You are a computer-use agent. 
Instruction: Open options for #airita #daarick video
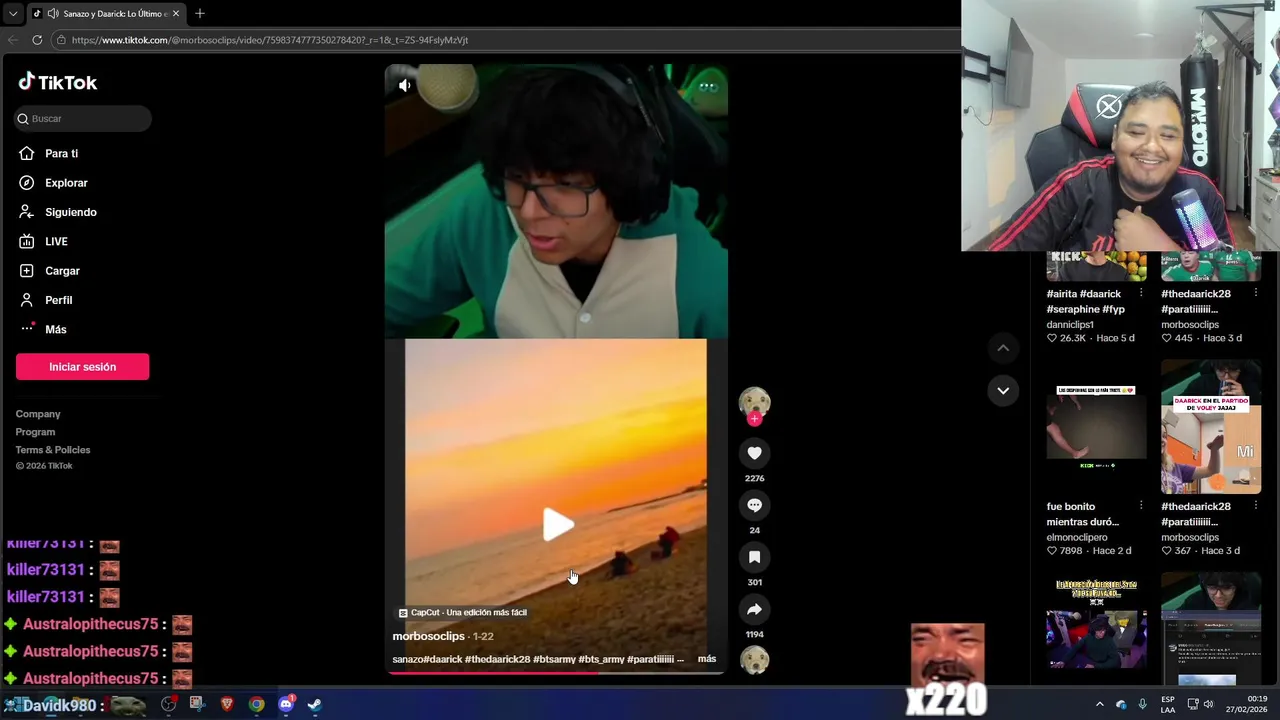coord(1142,294)
